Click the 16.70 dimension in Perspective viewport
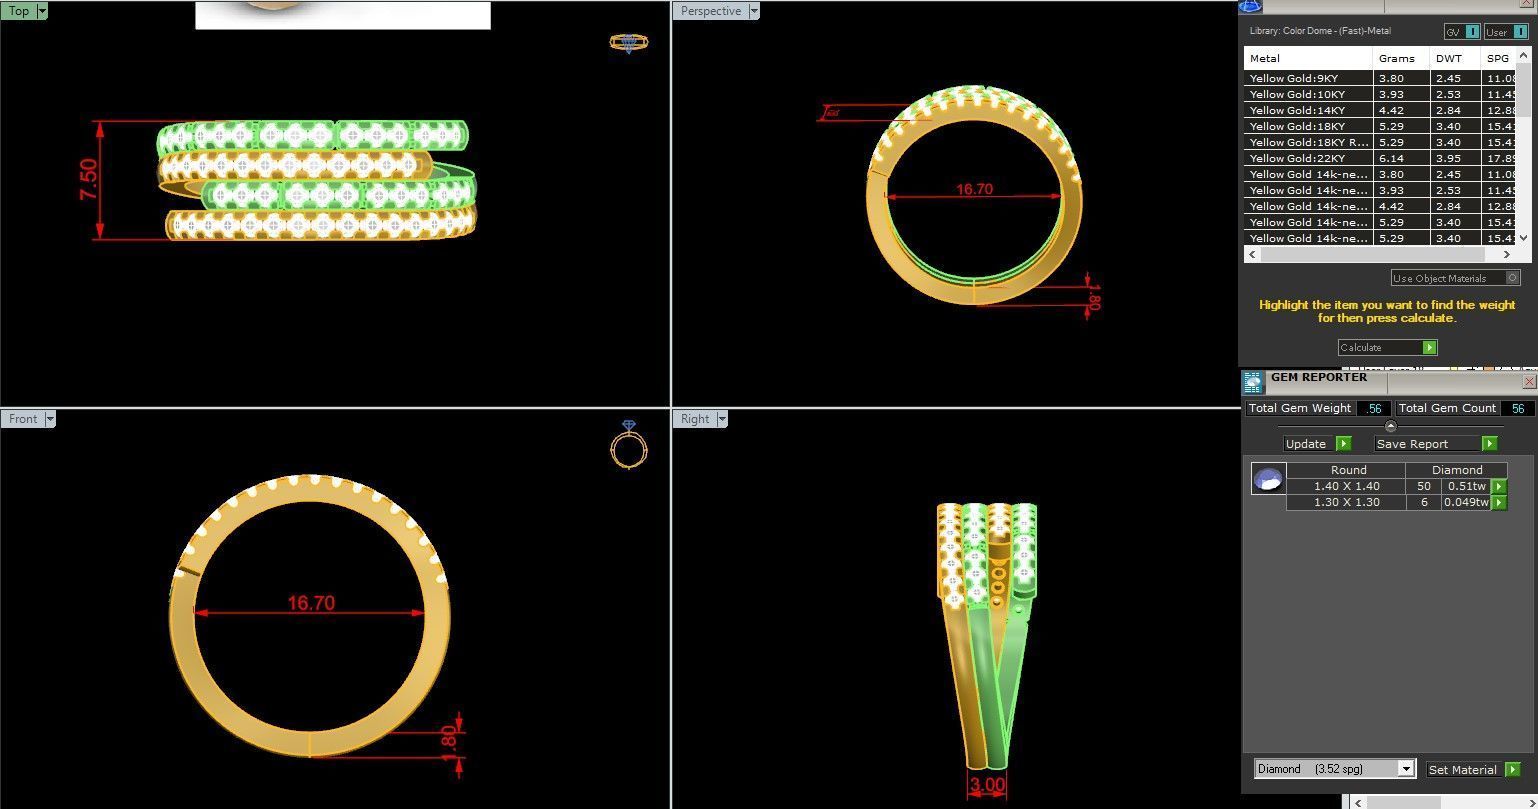 point(974,189)
